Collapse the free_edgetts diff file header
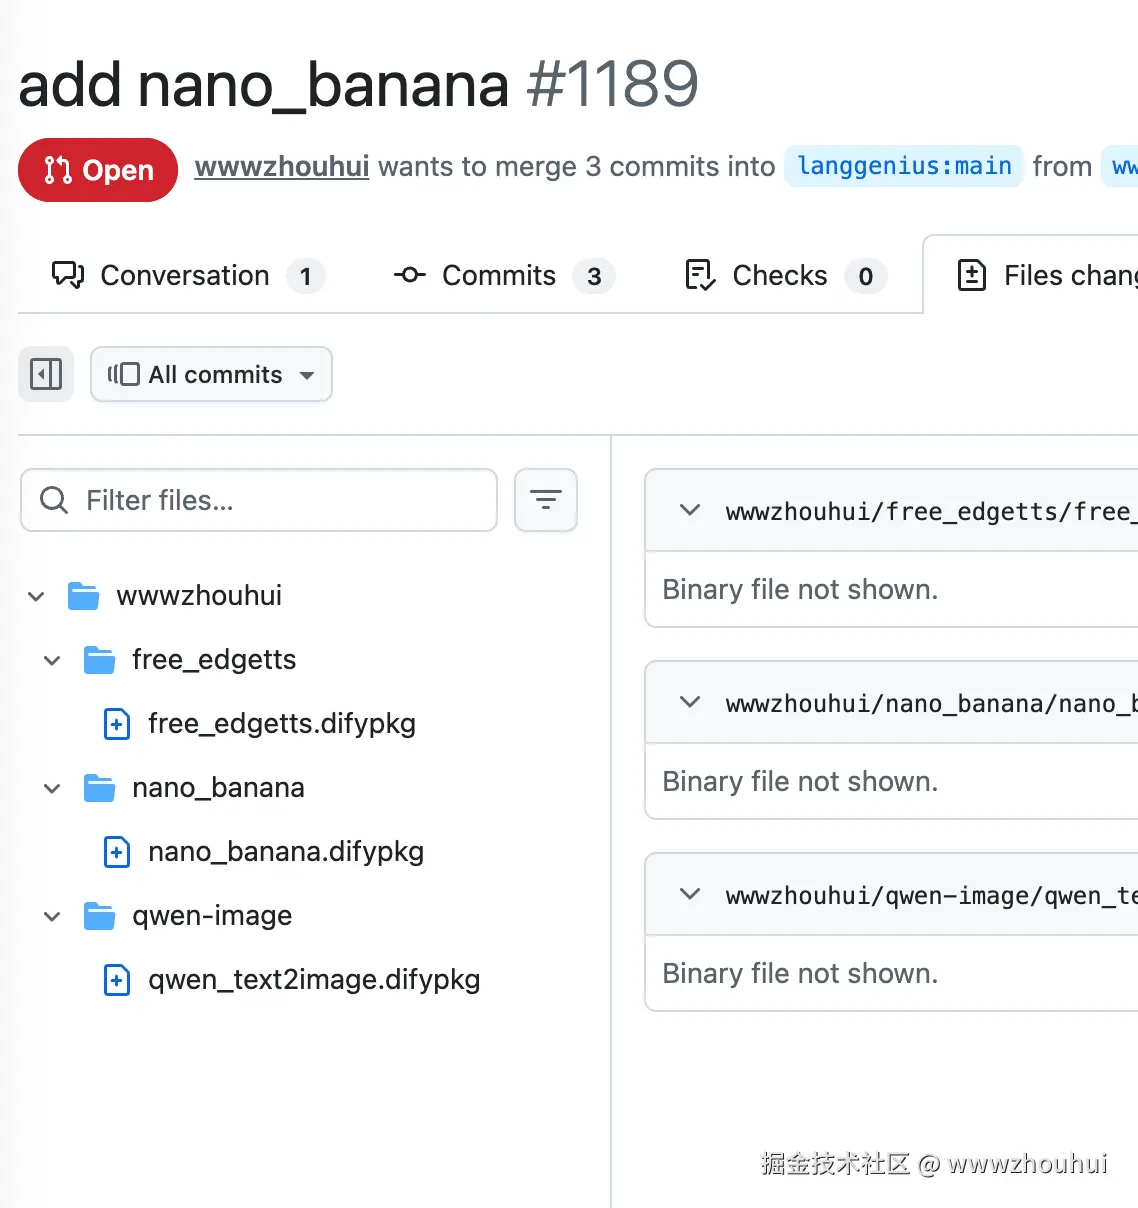1138x1208 pixels. tap(690, 510)
